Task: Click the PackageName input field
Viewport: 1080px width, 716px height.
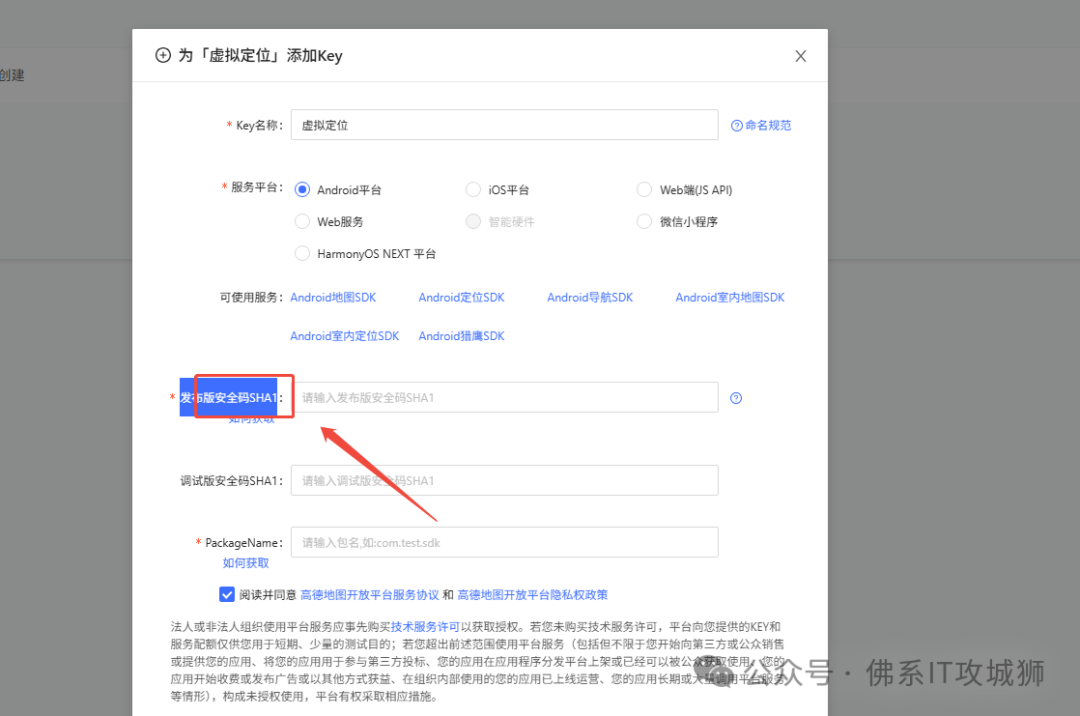Action: [504, 542]
